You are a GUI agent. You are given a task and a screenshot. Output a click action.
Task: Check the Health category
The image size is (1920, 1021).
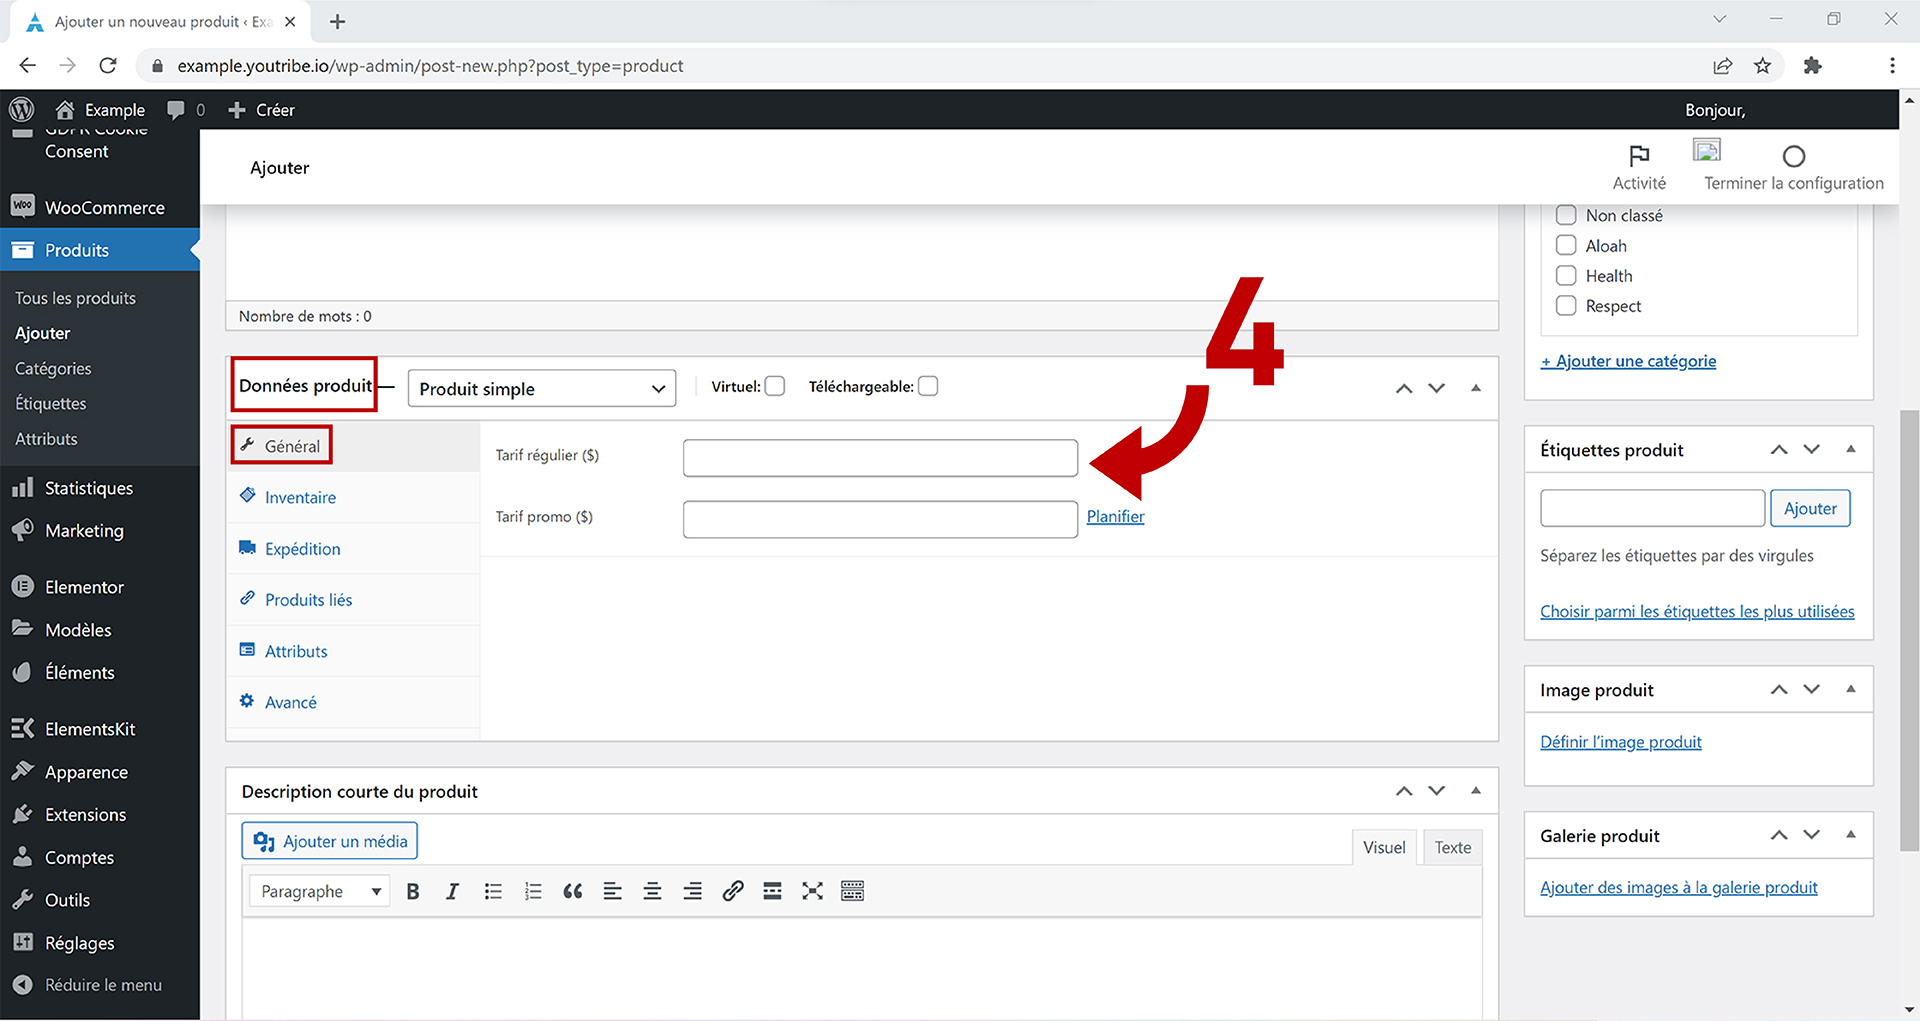(1566, 276)
